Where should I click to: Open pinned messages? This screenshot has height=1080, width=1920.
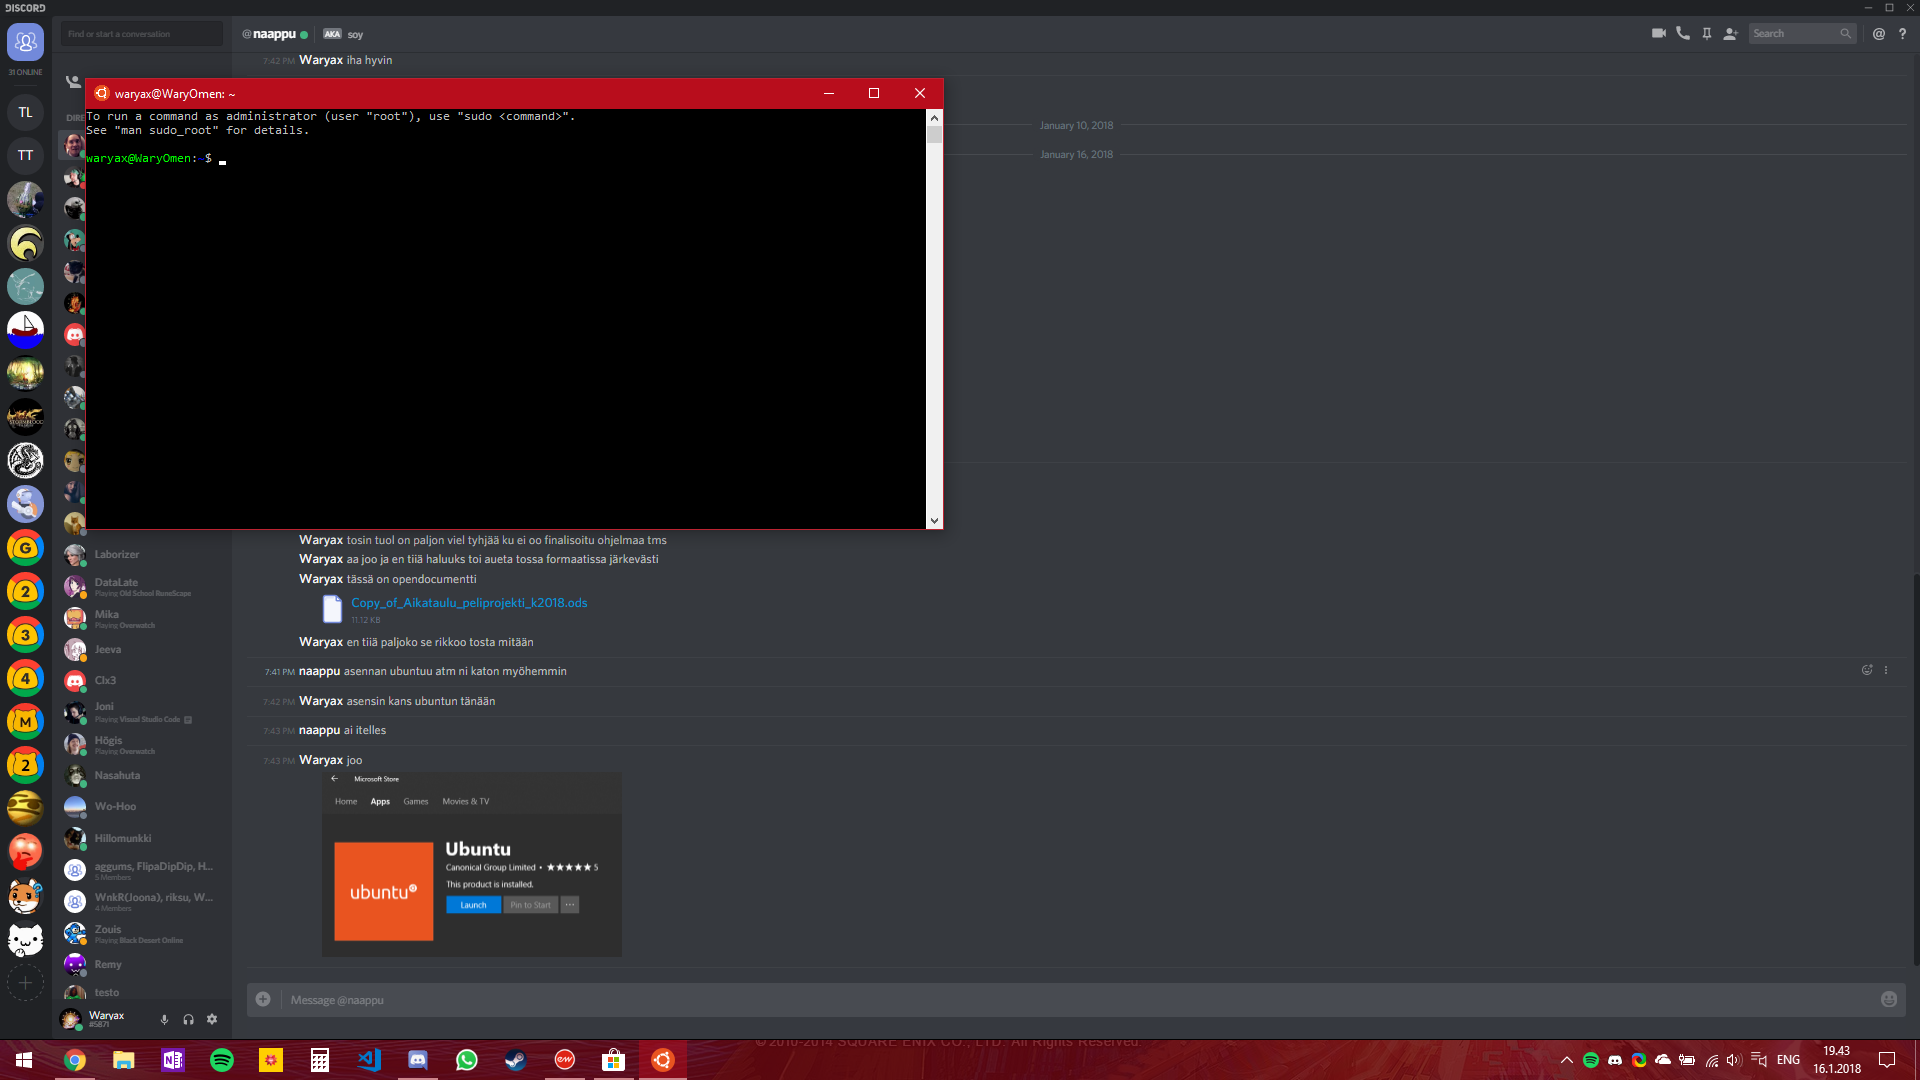tap(1707, 34)
